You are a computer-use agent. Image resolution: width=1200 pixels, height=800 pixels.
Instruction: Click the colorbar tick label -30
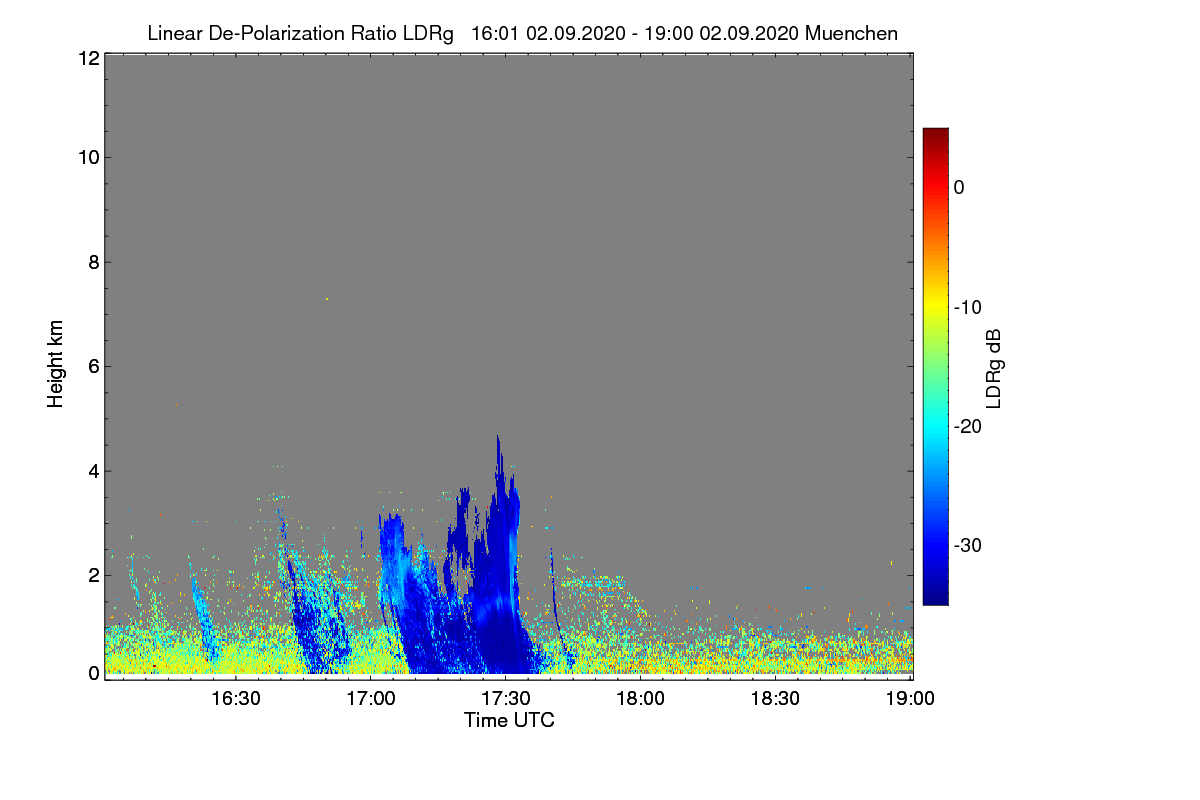click(967, 546)
